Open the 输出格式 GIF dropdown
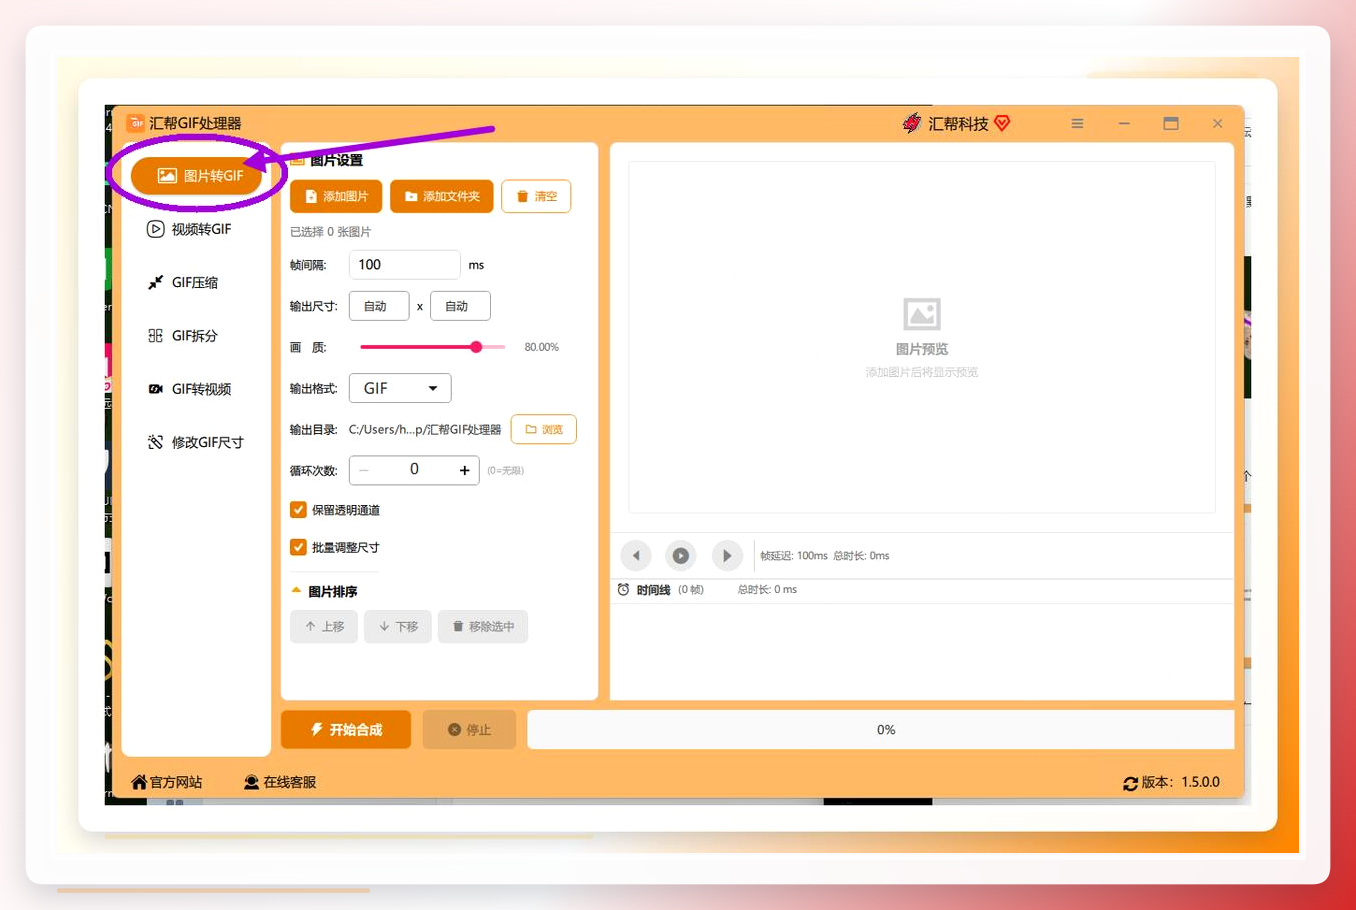1356x910 pixels. click(x=400, y=388)
